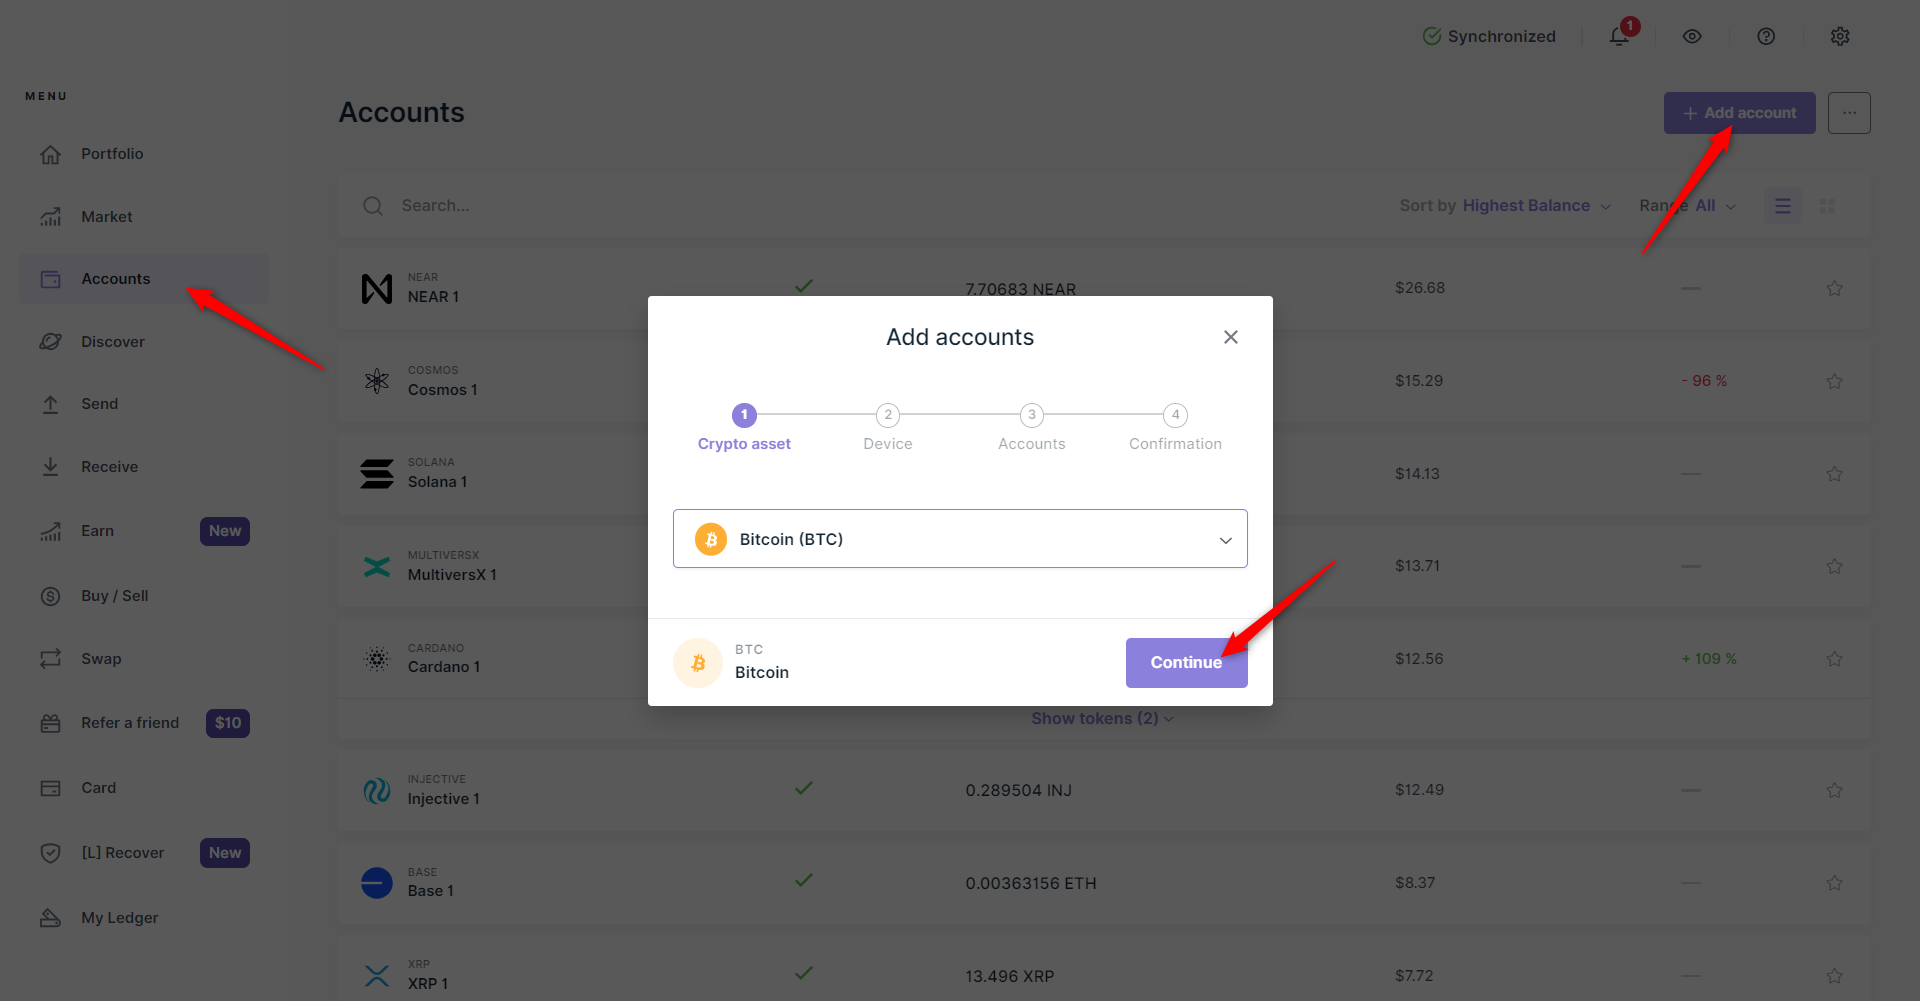Image resolution: width=1920 pixels, height=1001 pixels.
Task: Open the three-dot more options menu
Action: [1849, 113]
